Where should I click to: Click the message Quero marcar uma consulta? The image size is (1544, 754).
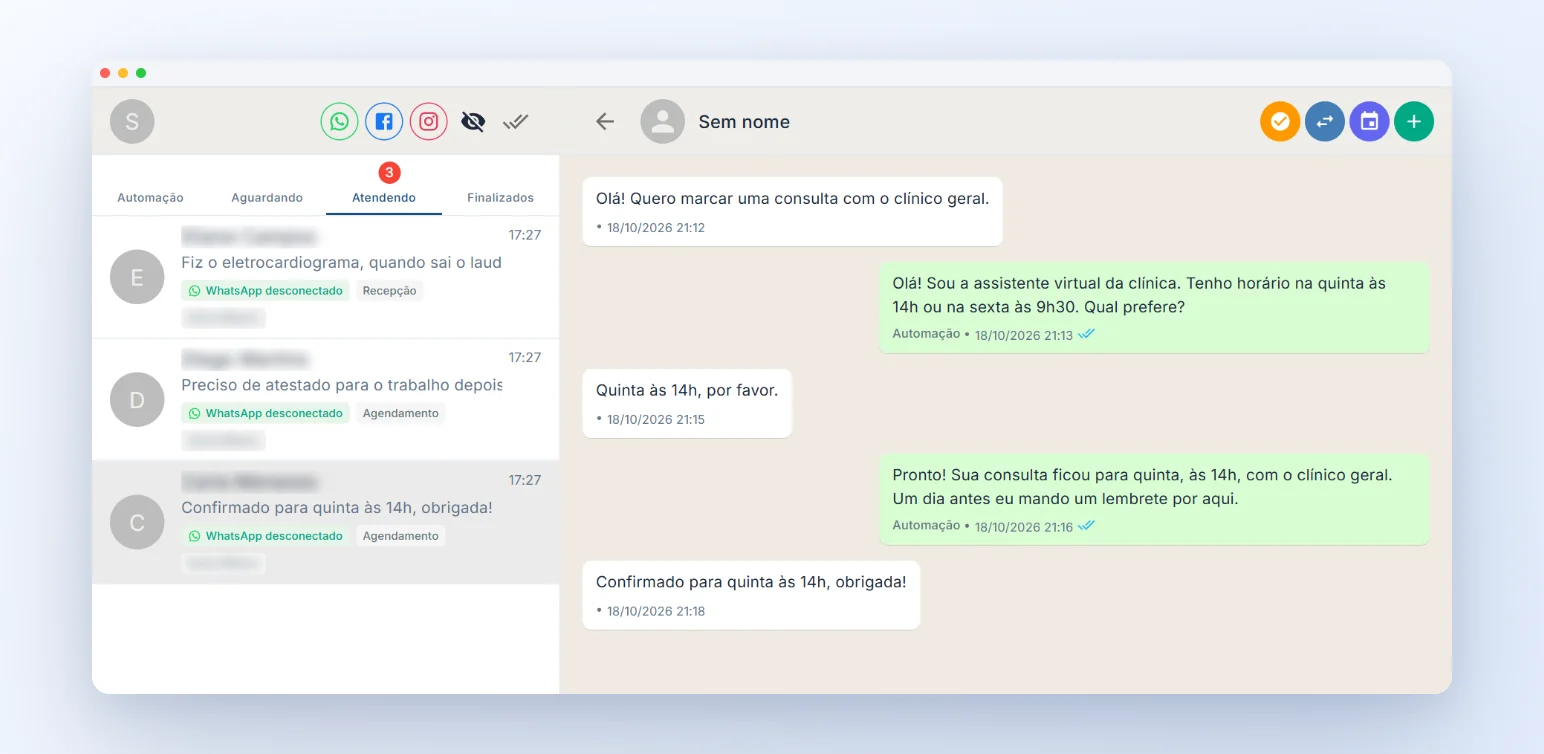tap(792, 211)
